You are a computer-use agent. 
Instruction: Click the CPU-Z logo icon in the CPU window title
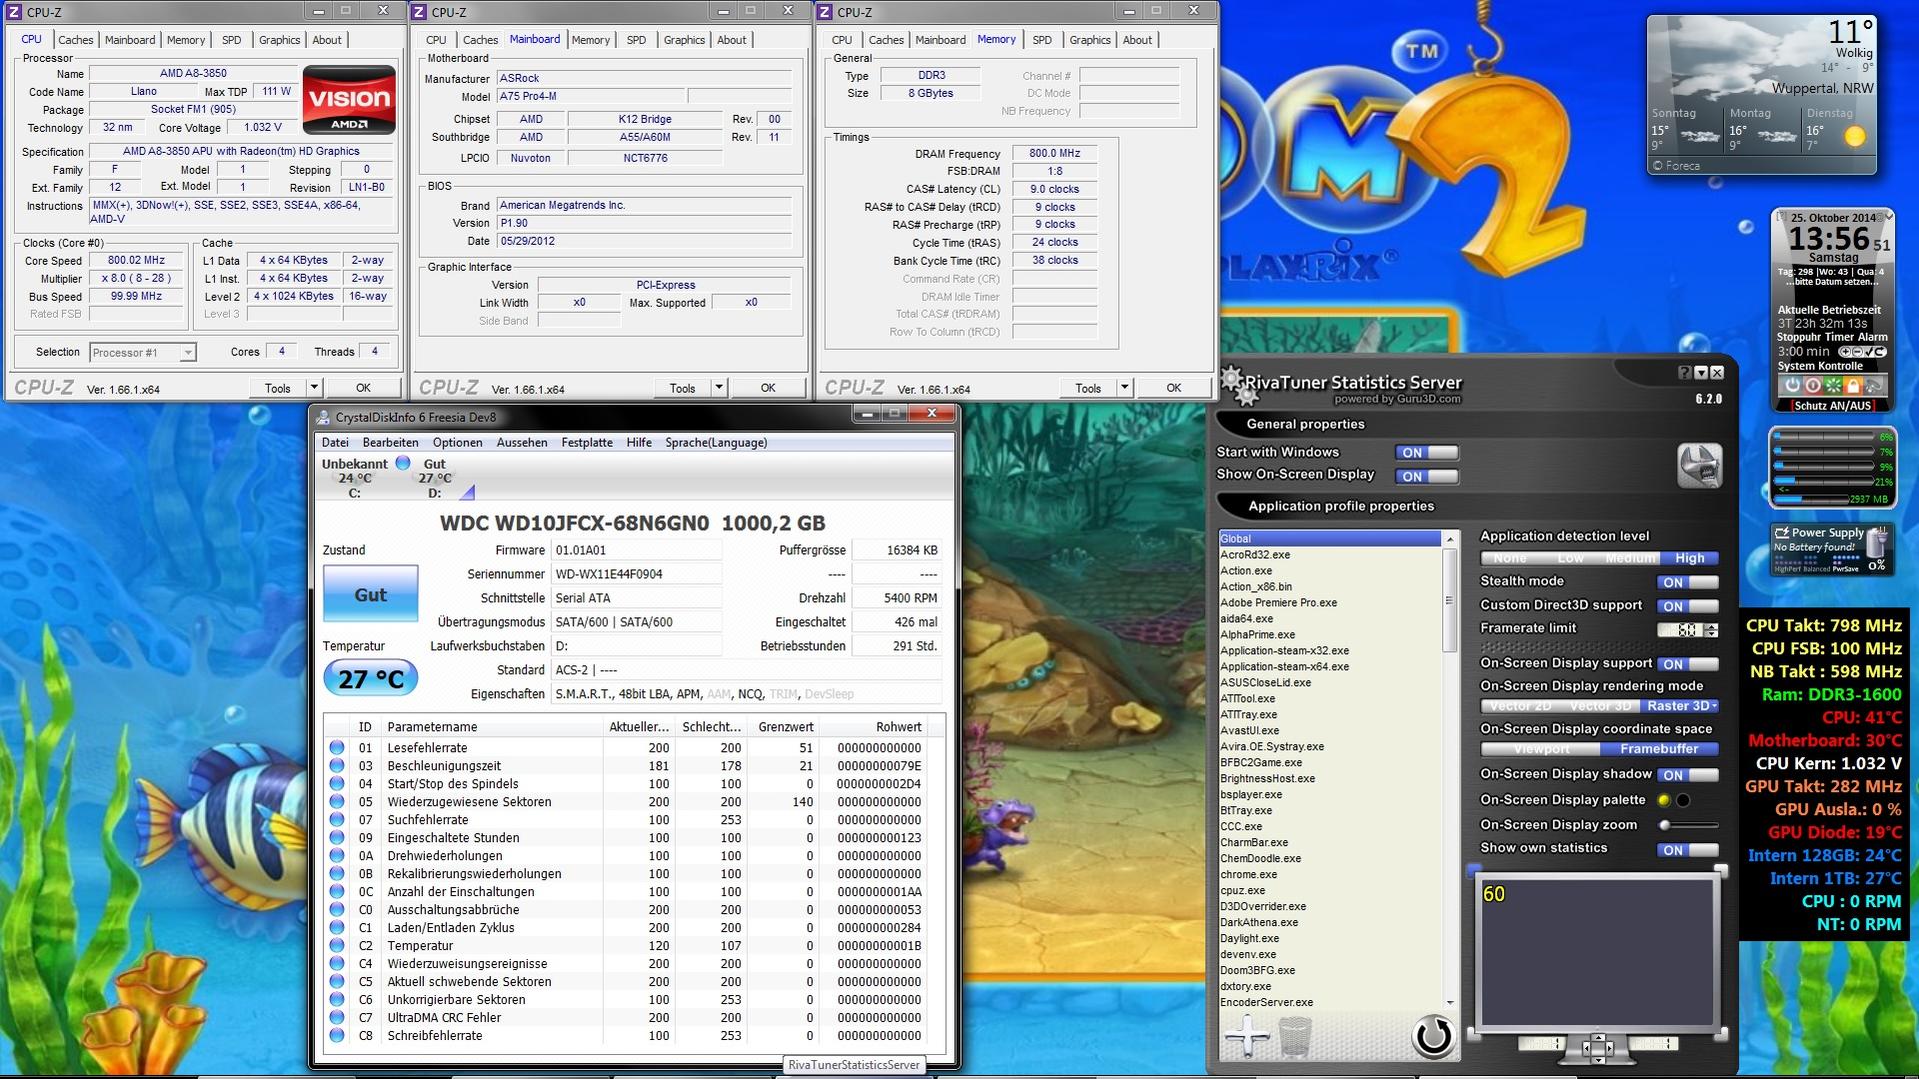click(15, 12)
